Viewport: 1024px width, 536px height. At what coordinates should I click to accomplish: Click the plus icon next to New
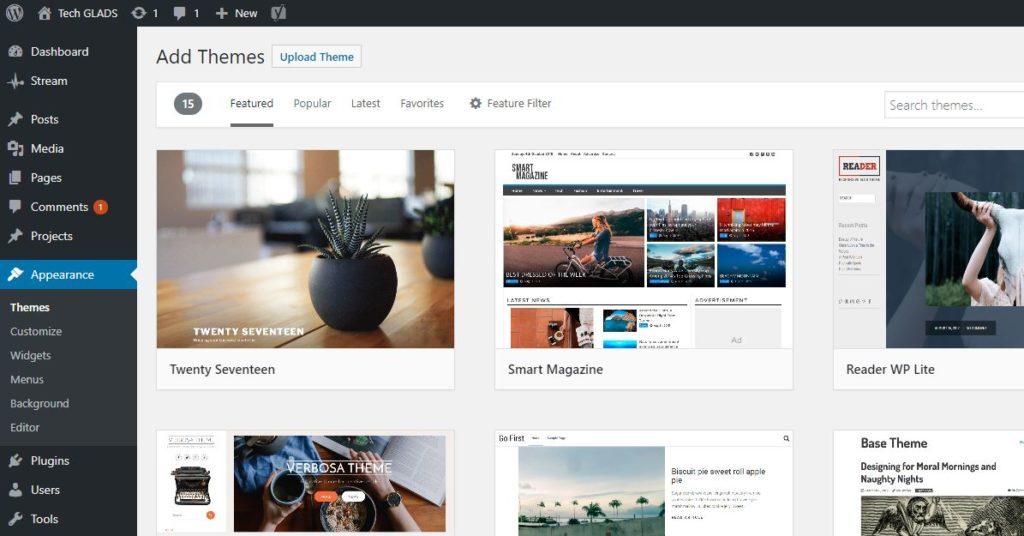tap(221, 13)
